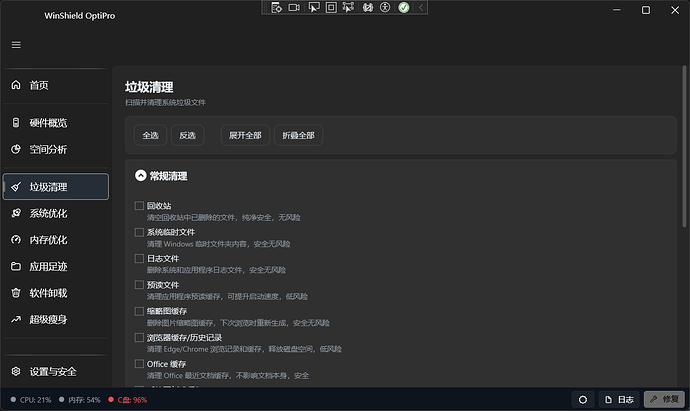Open 空间分析 page

click(55, 150)
